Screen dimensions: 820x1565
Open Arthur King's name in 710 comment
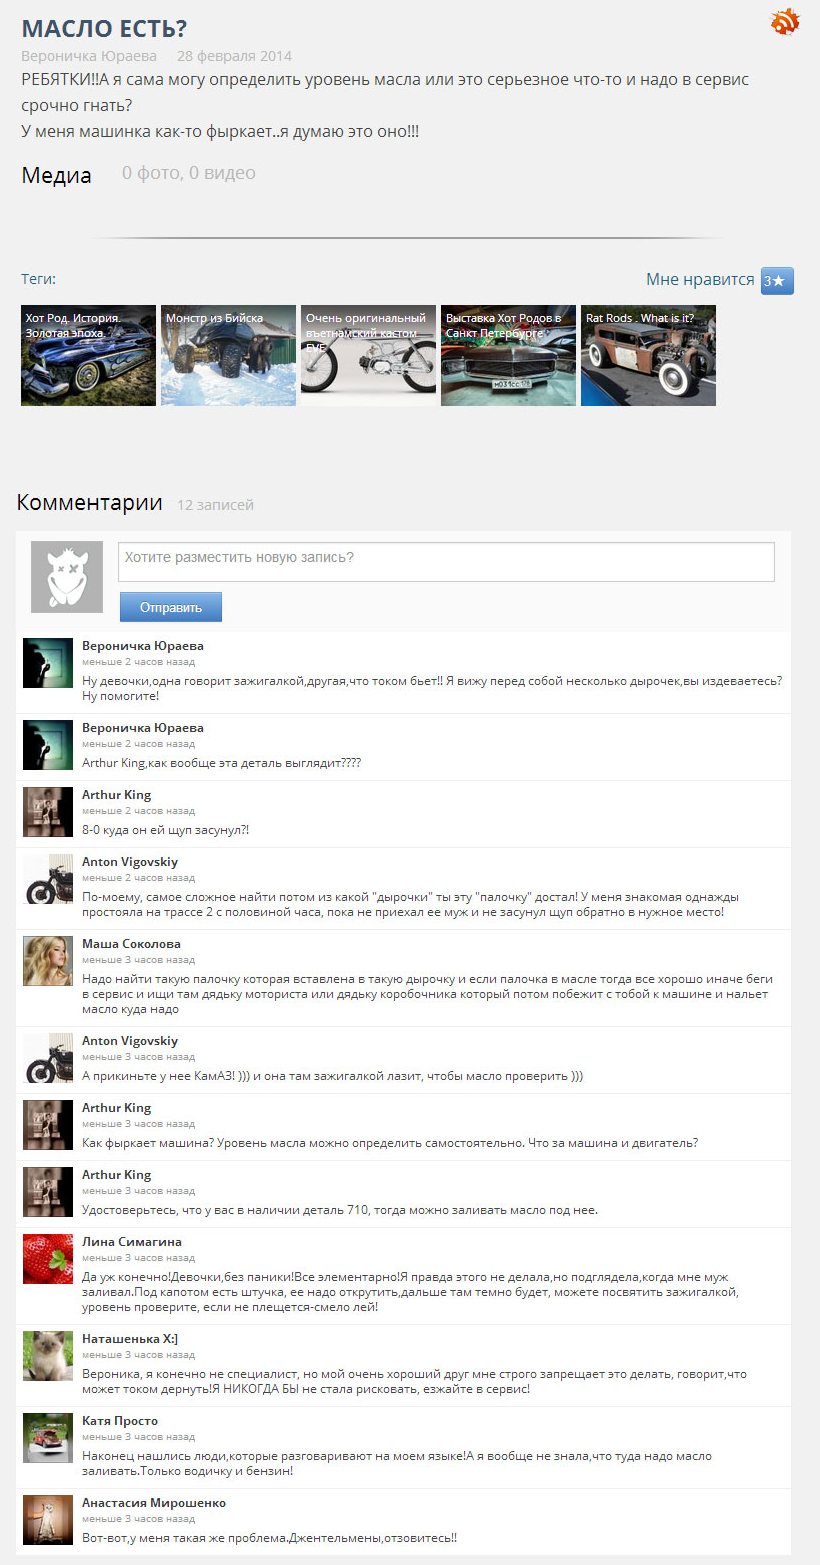[x=117, y=1174]
